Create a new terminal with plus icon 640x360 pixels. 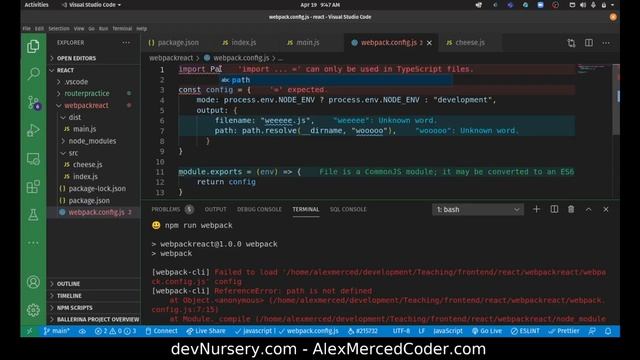536,209
